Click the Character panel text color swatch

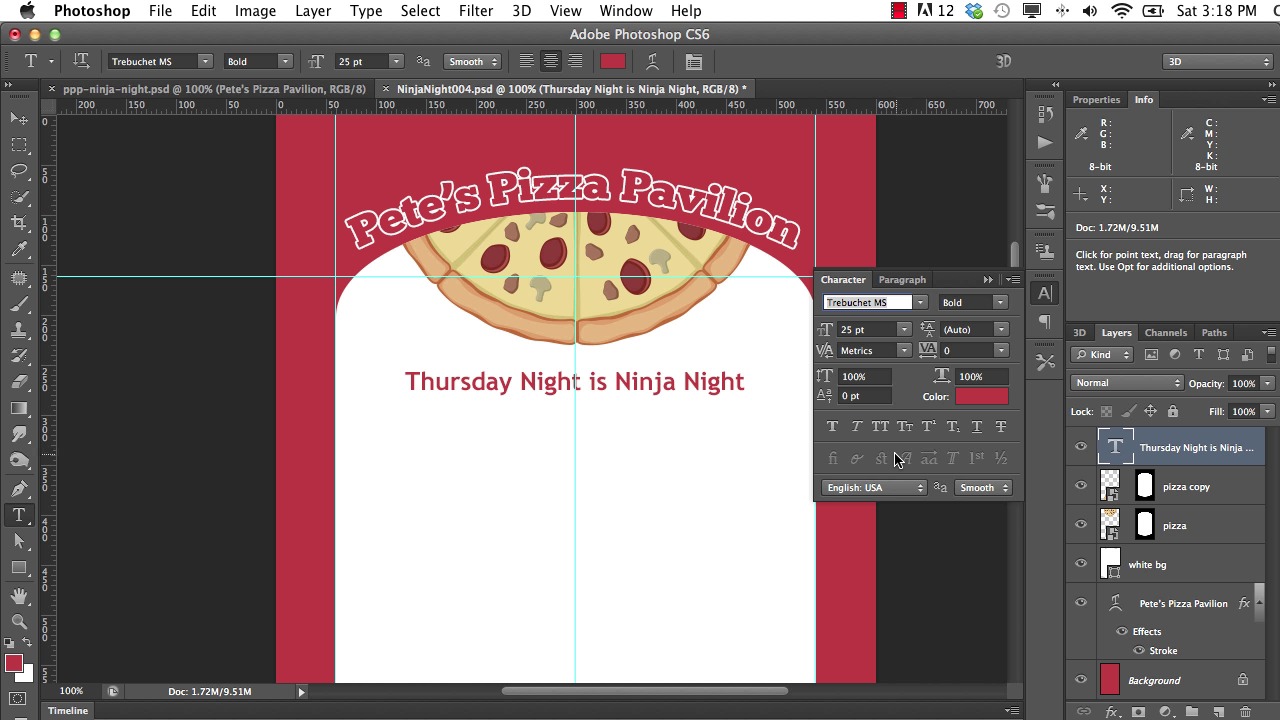(981, 397)
